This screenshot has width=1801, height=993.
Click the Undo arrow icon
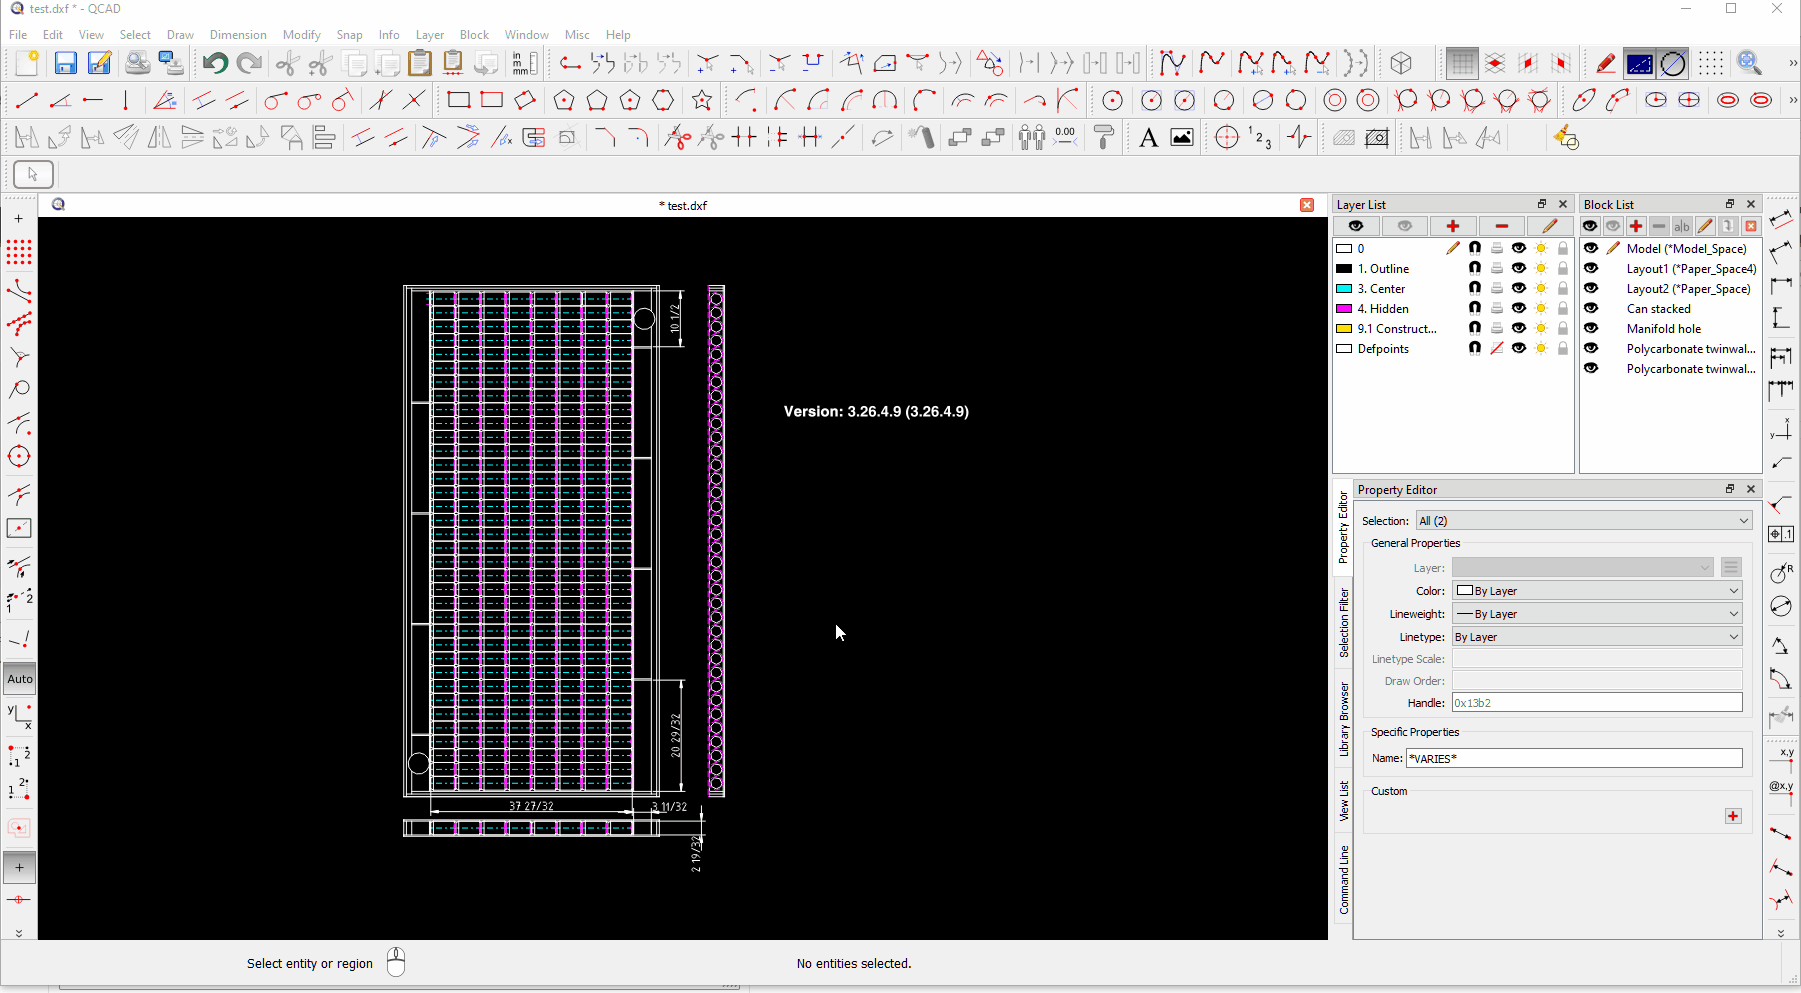[214, 64]
